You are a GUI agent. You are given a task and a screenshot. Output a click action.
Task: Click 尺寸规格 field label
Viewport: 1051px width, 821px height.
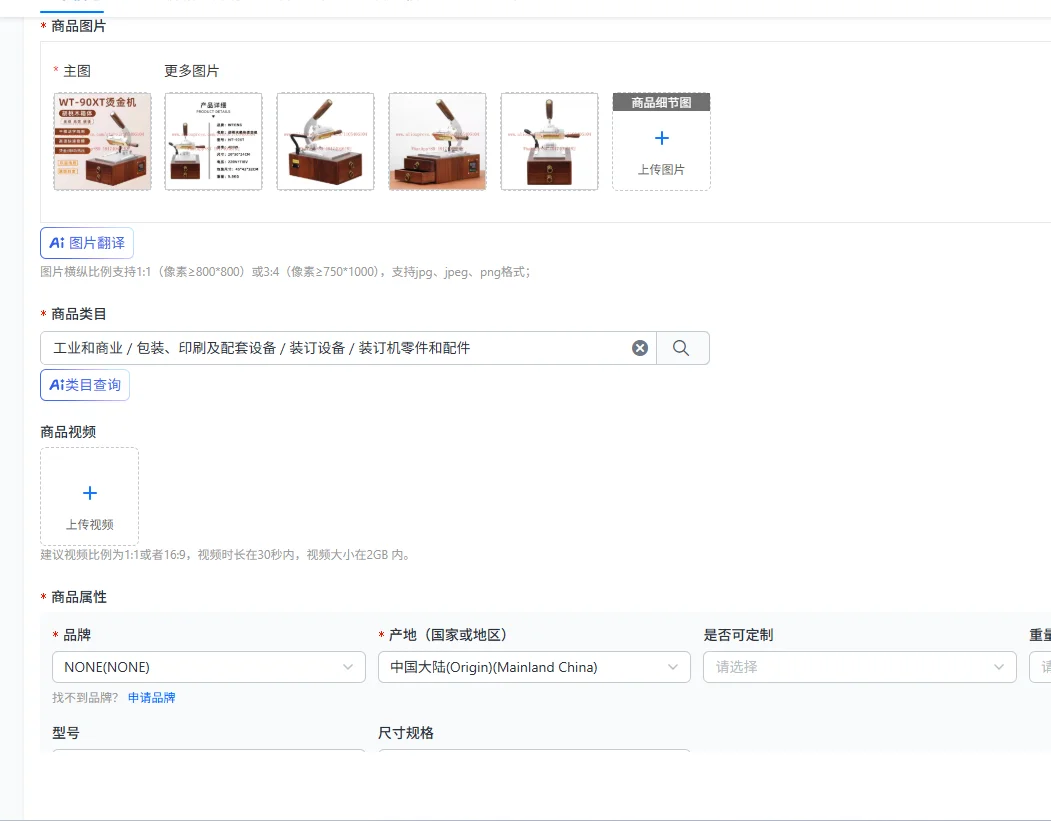pyautogui.click(x=406, y=733)
